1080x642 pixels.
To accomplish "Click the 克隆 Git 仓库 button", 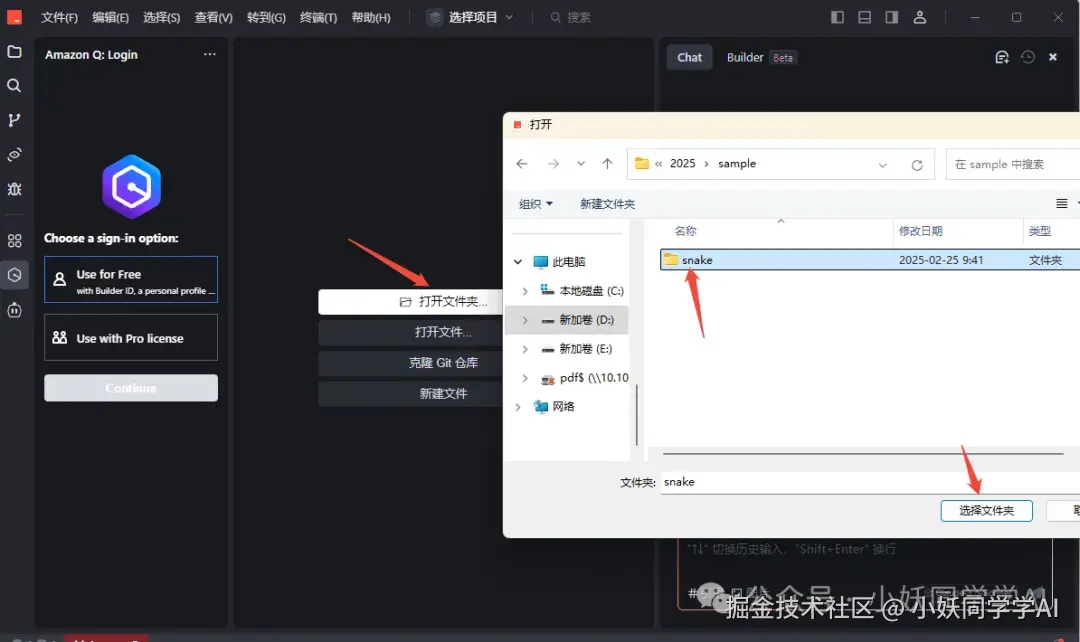I will coord(411,363).
